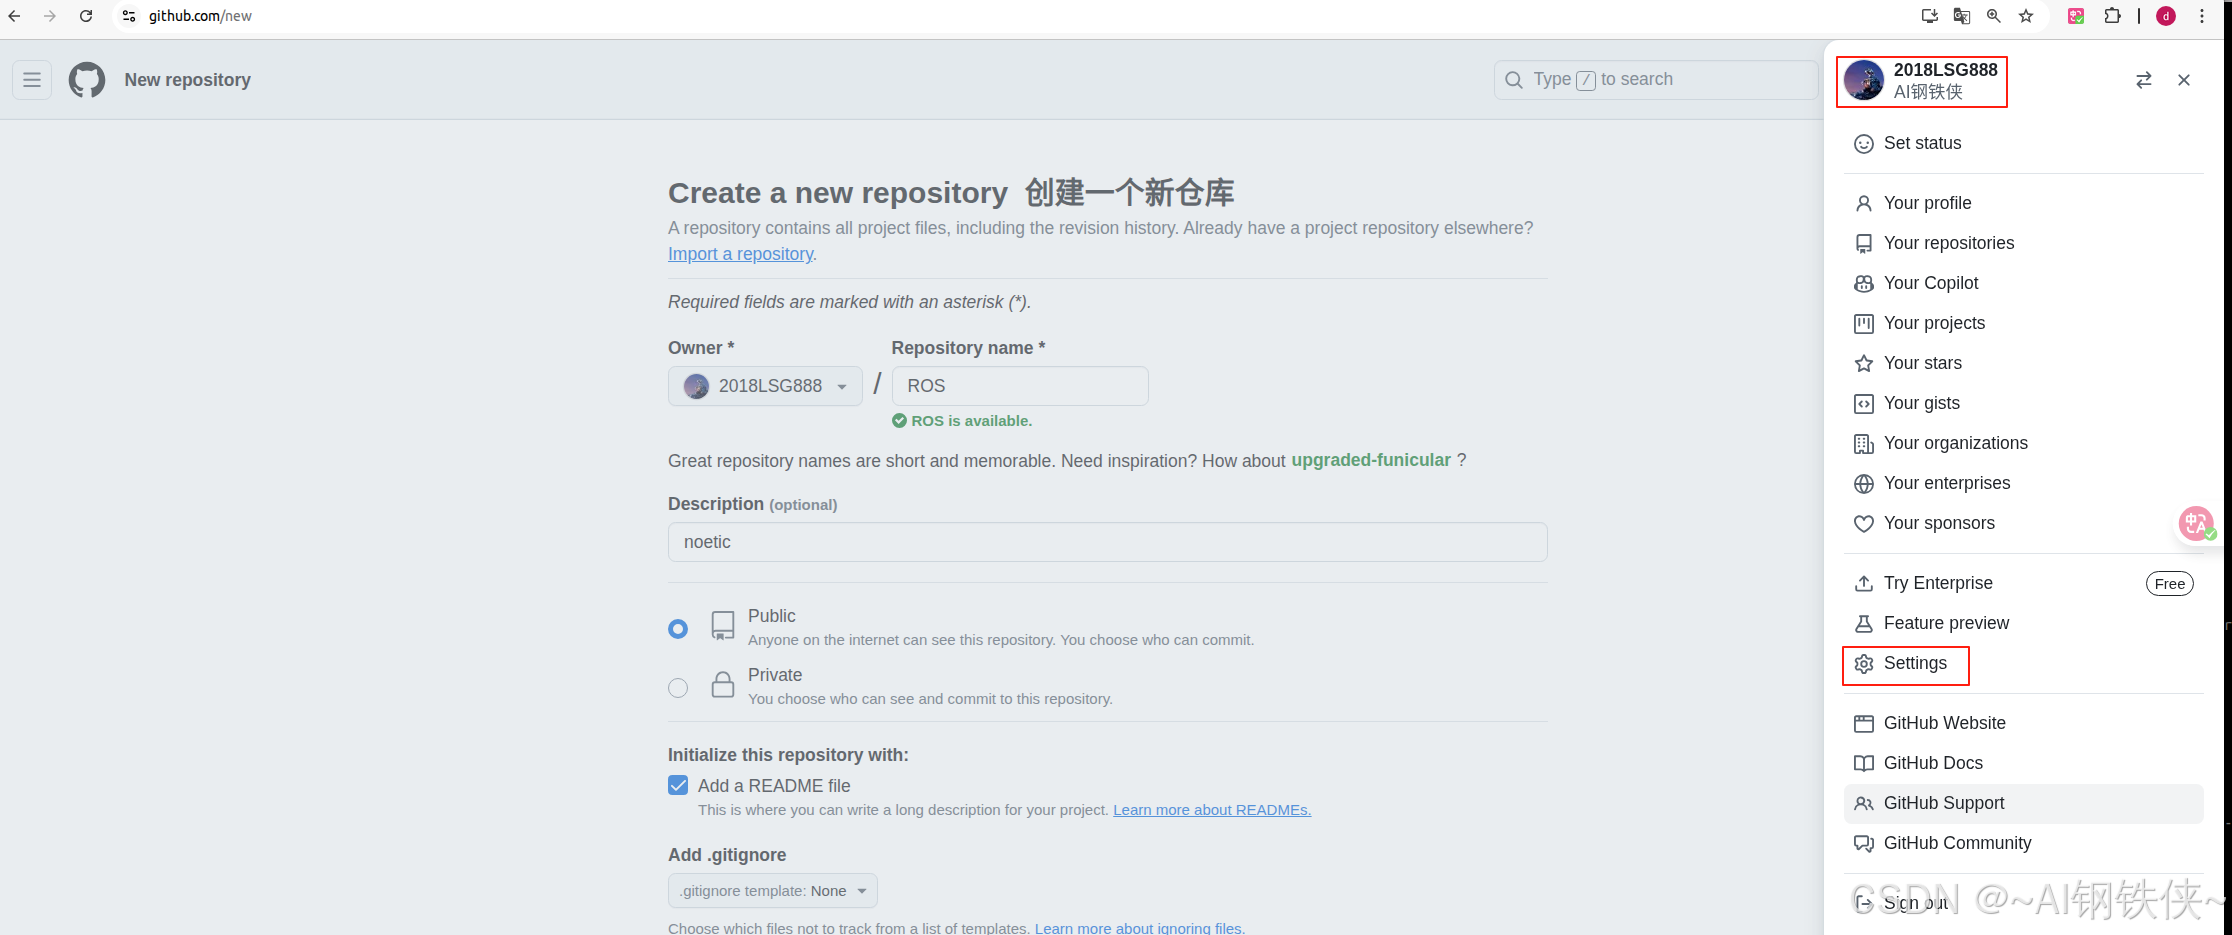
Task: Click the New repository header title
Action: point(188,80)
